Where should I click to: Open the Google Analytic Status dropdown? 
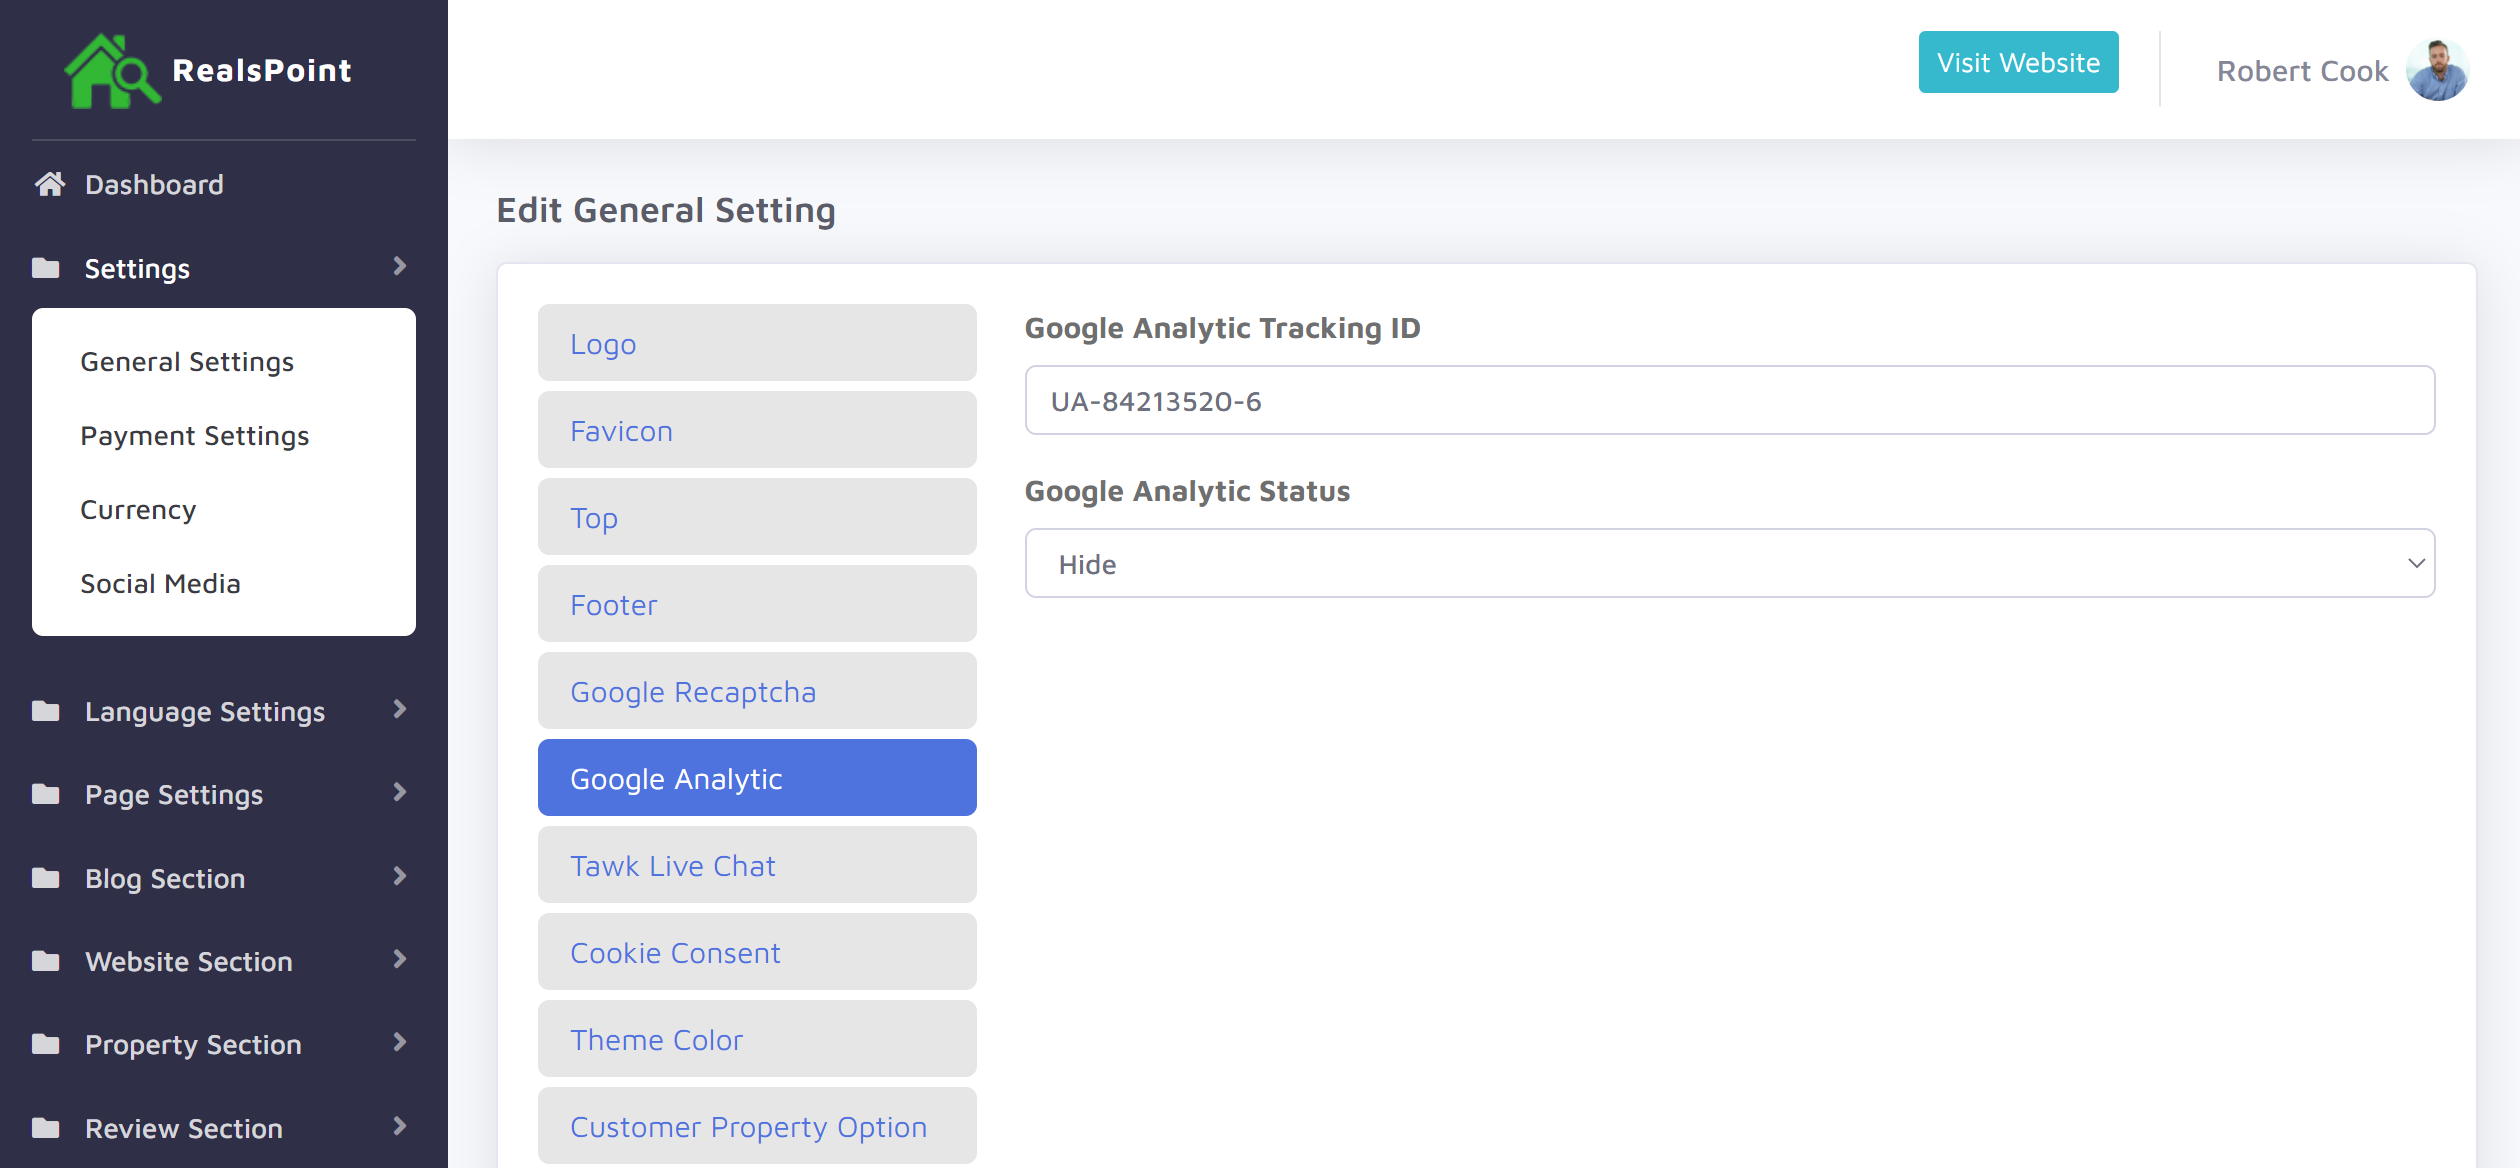[1729, 564]
